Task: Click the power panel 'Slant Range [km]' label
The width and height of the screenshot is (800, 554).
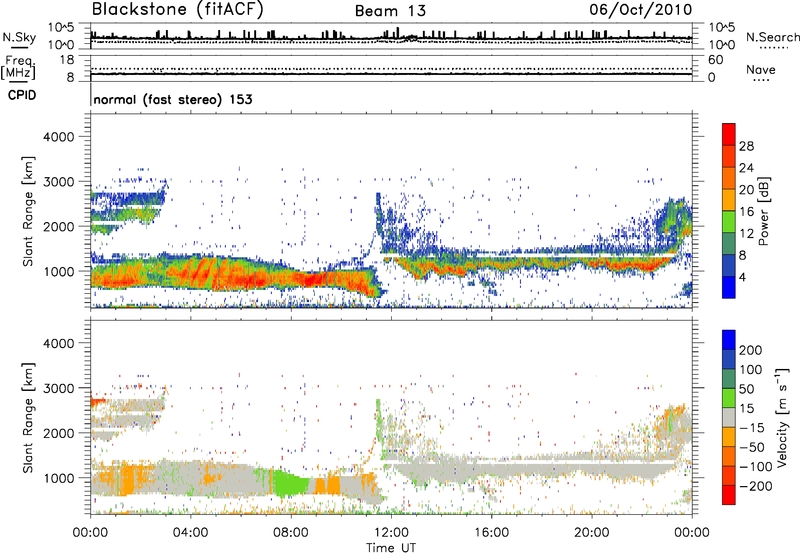Action: (x=28, y=211)
